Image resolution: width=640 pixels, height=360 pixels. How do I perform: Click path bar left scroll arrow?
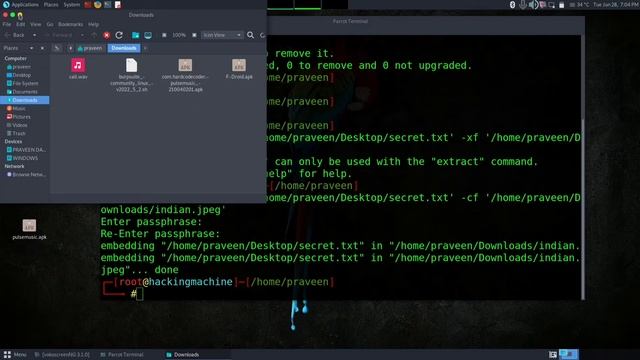pos(70,48)
